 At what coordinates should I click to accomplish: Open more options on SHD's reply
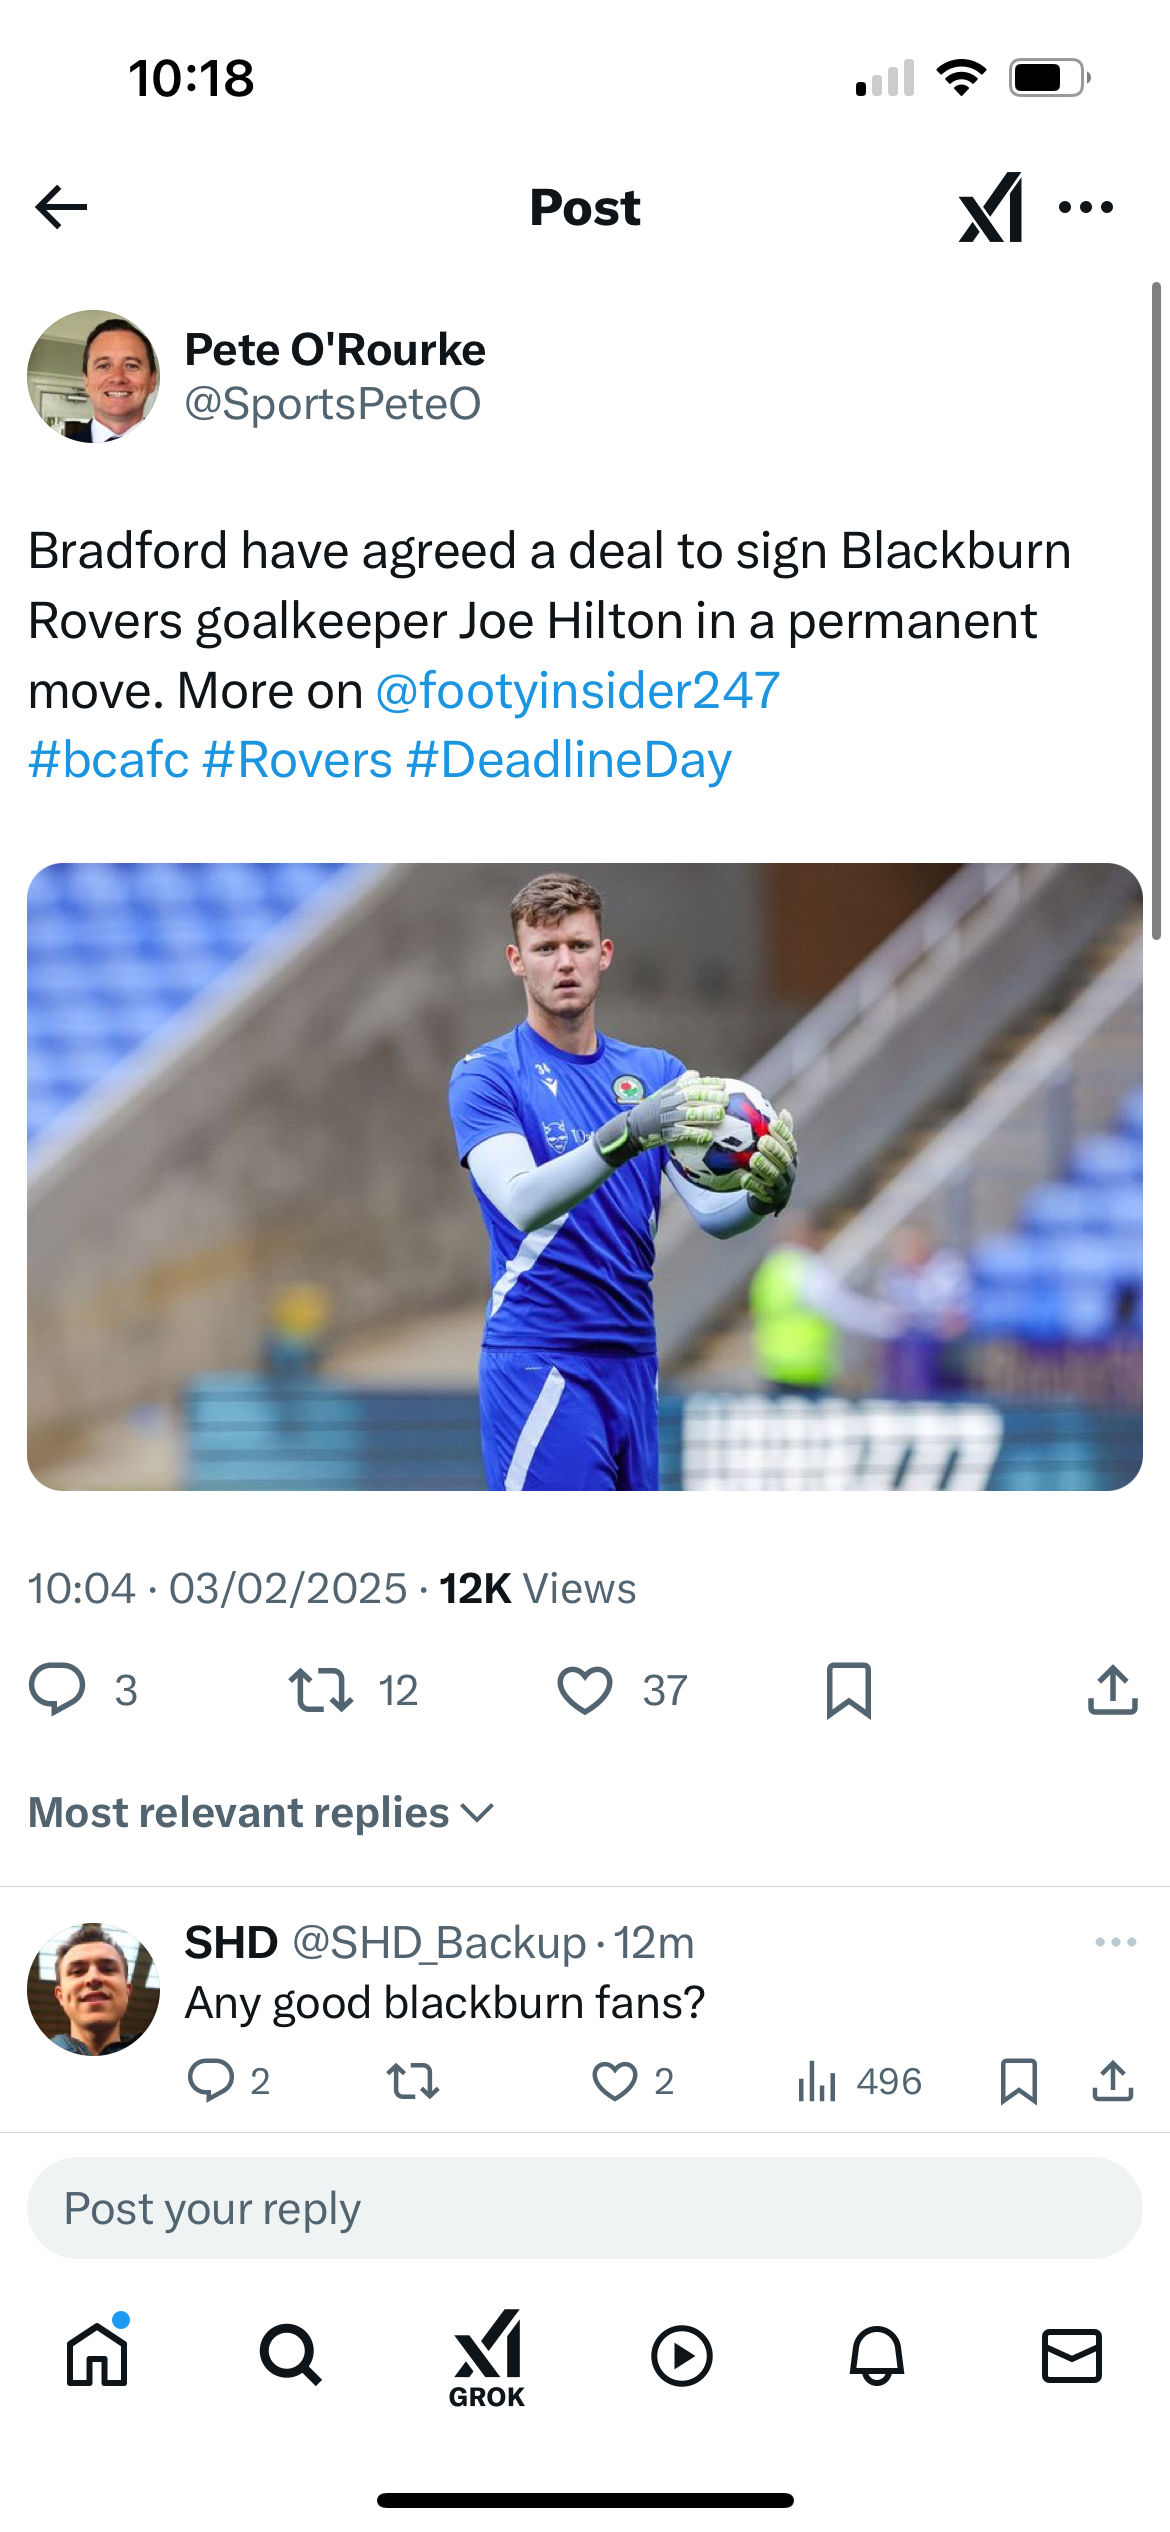tap(1115, 1942)
